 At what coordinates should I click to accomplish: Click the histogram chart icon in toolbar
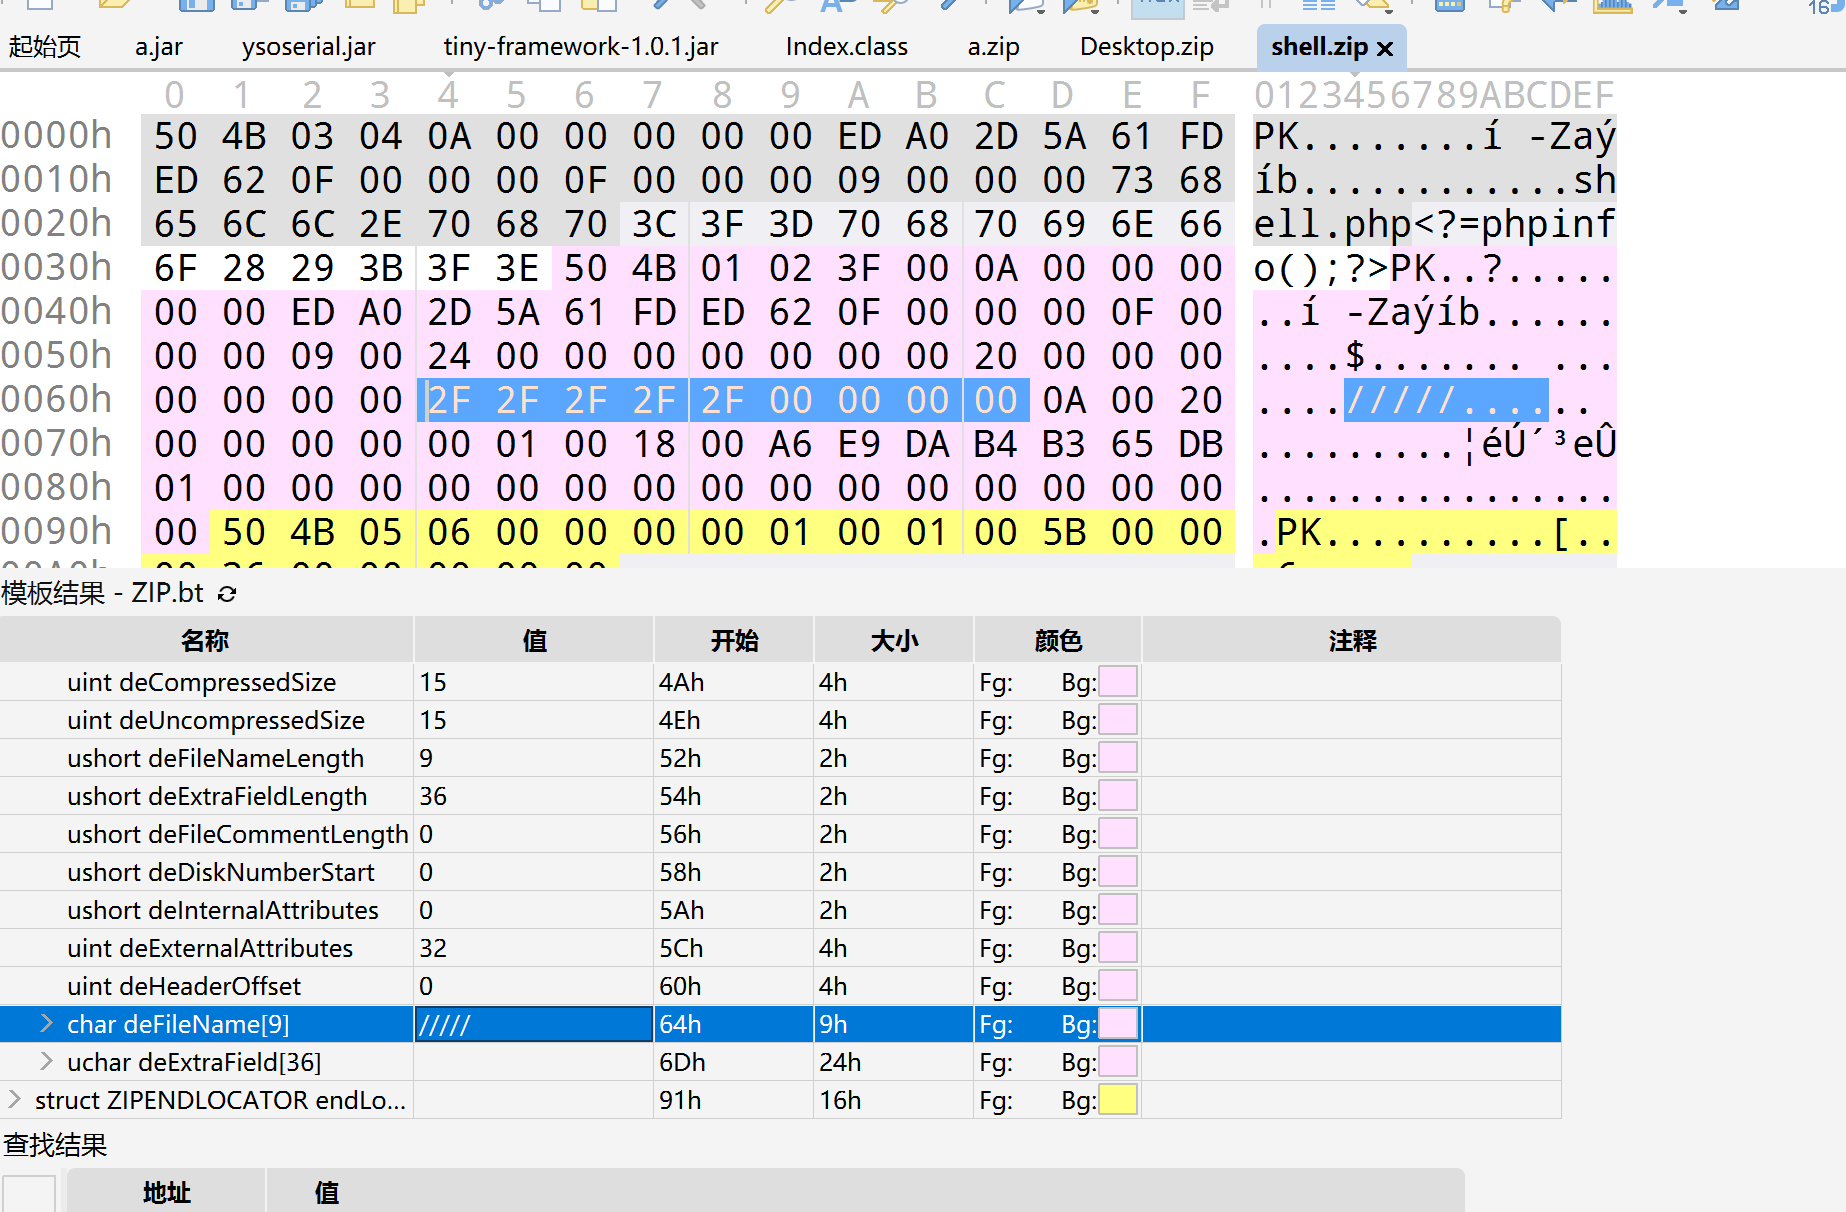tap(1613, 4)
